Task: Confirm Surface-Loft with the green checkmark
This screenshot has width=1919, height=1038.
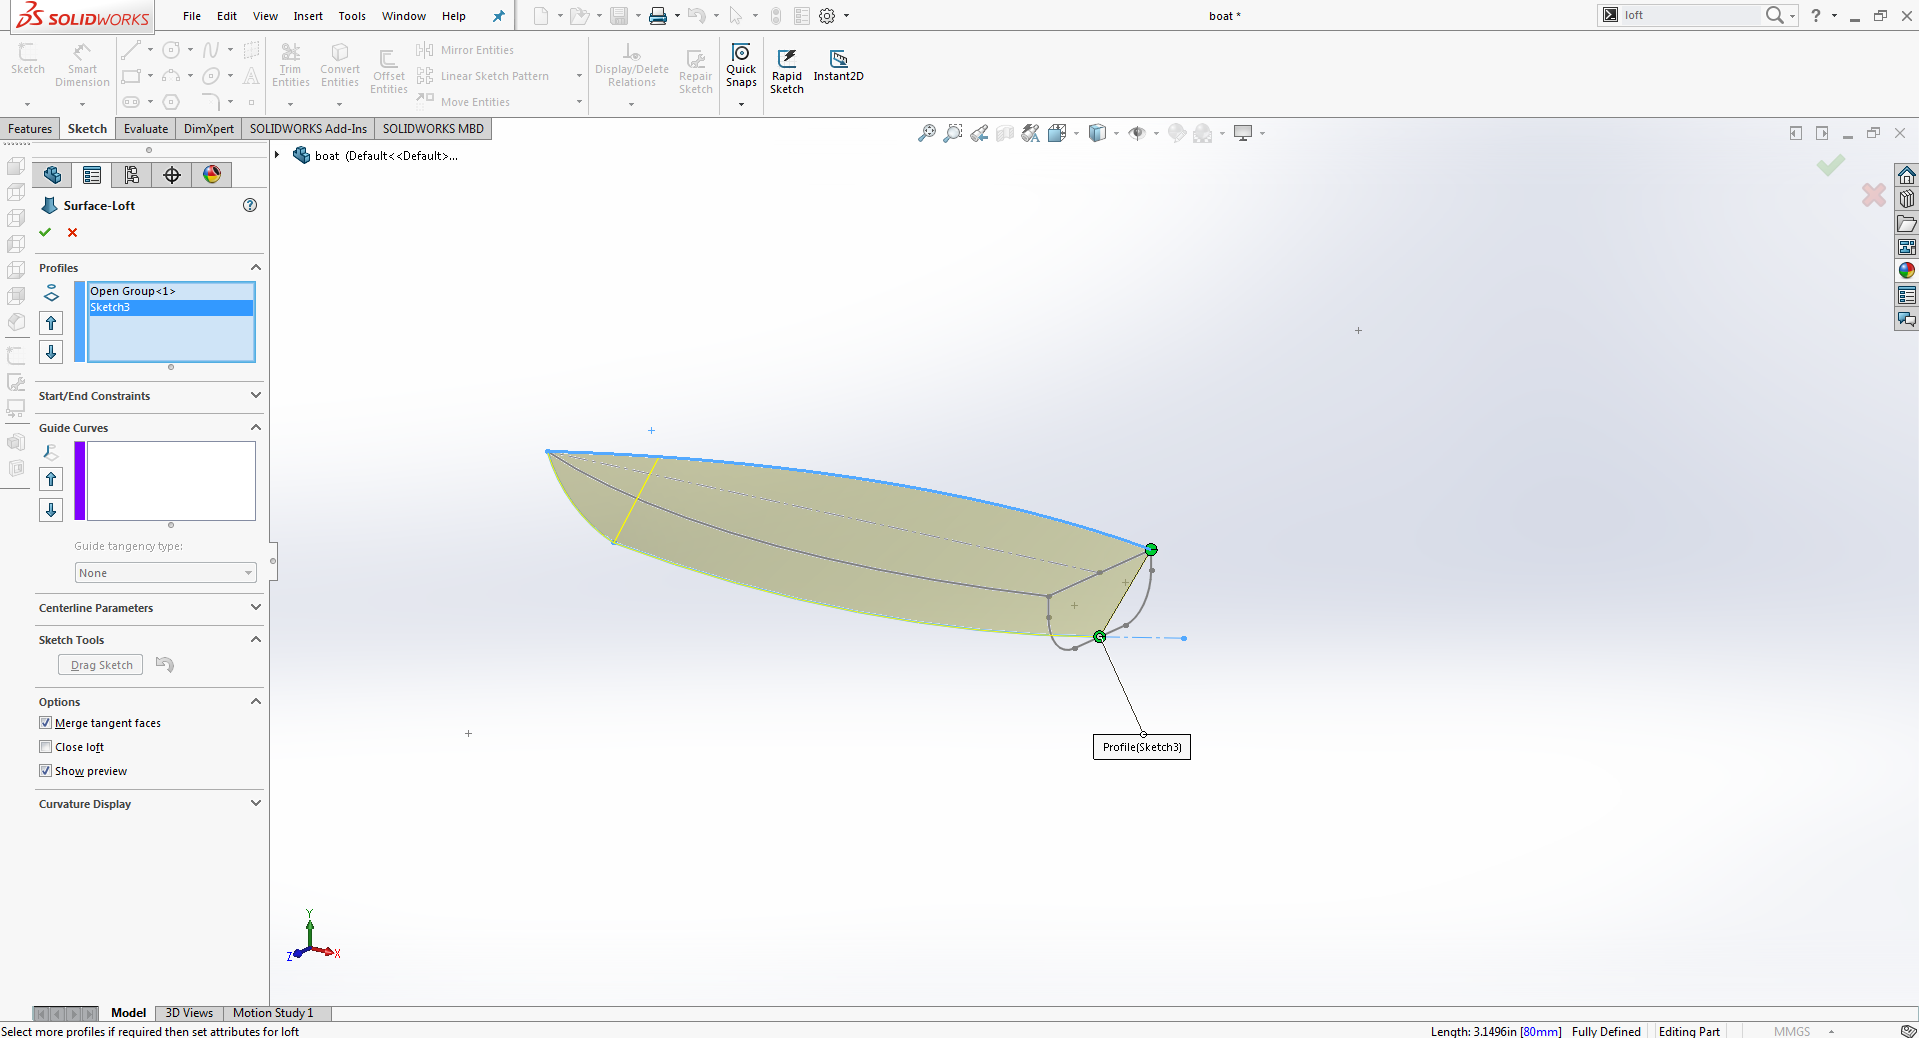Action: [x=45, y=232]
